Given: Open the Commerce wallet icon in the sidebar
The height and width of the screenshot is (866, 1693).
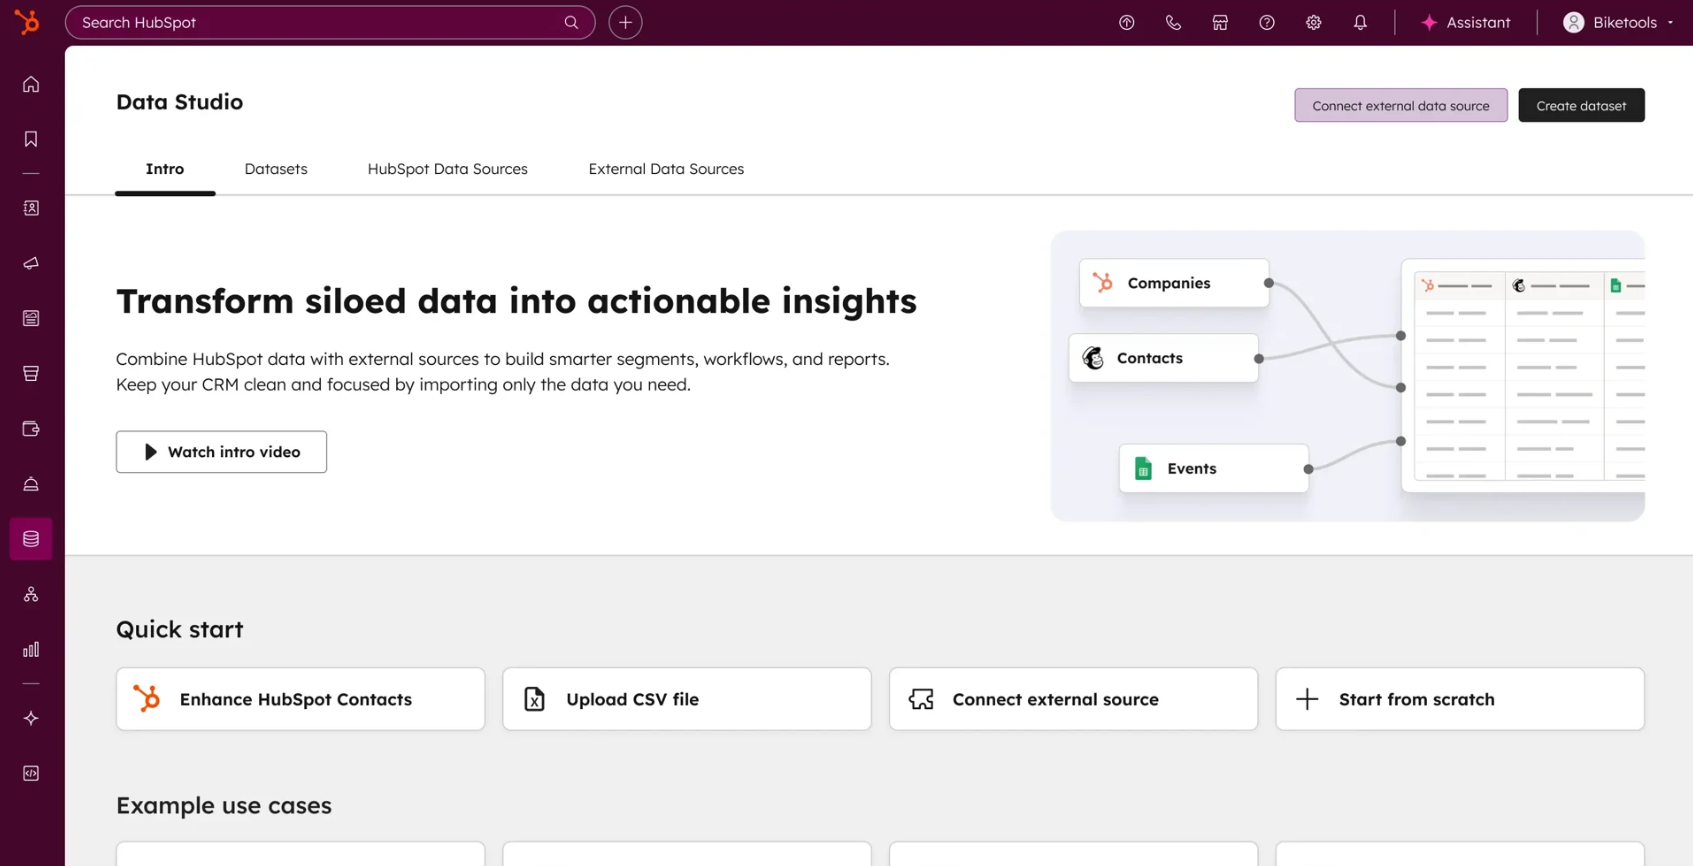Looking at the screenshot, I should (x=31, y=429).
